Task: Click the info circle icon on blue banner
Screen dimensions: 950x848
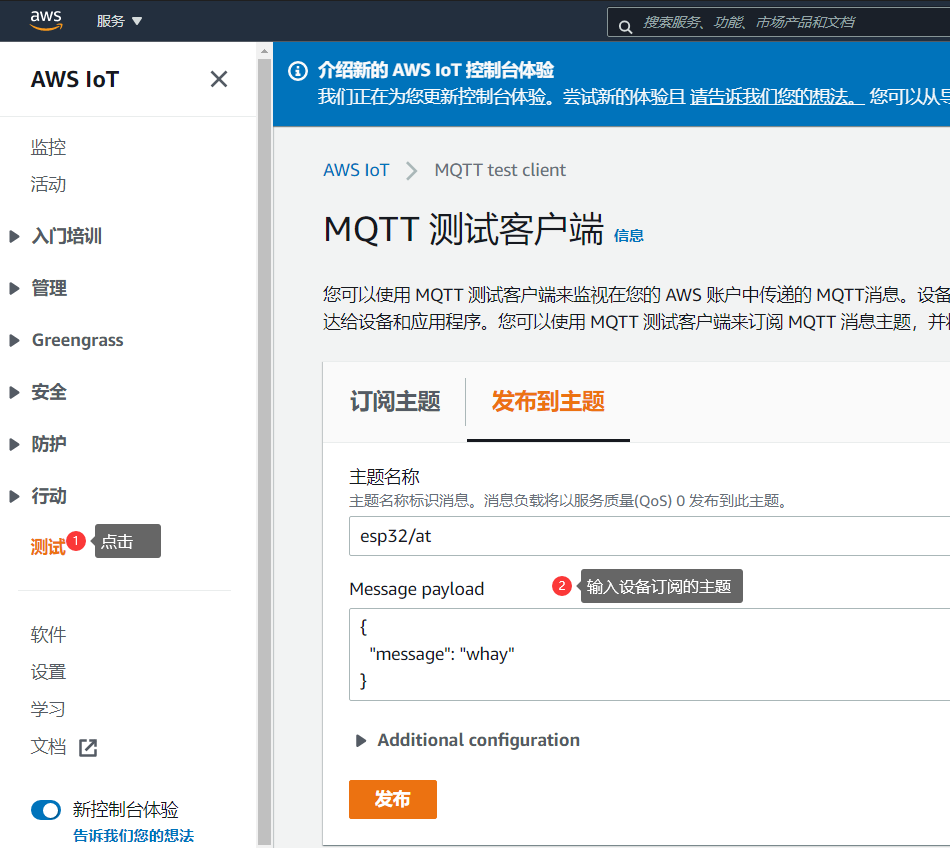Action: 297,70
